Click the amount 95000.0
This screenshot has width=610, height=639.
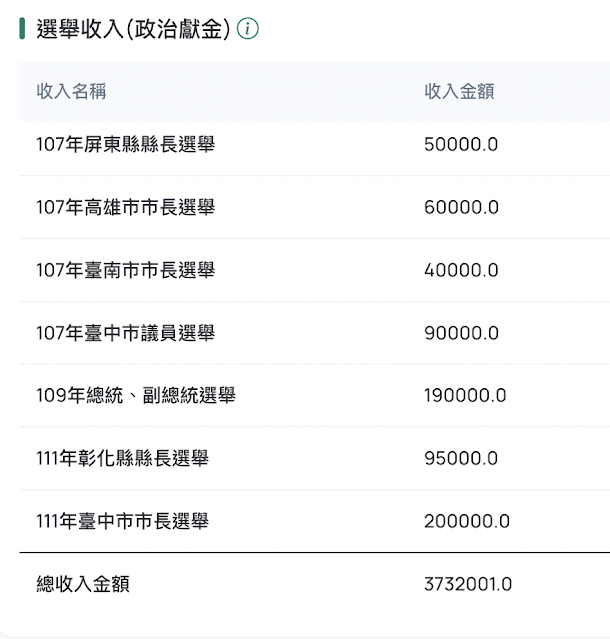coord(461,458)
